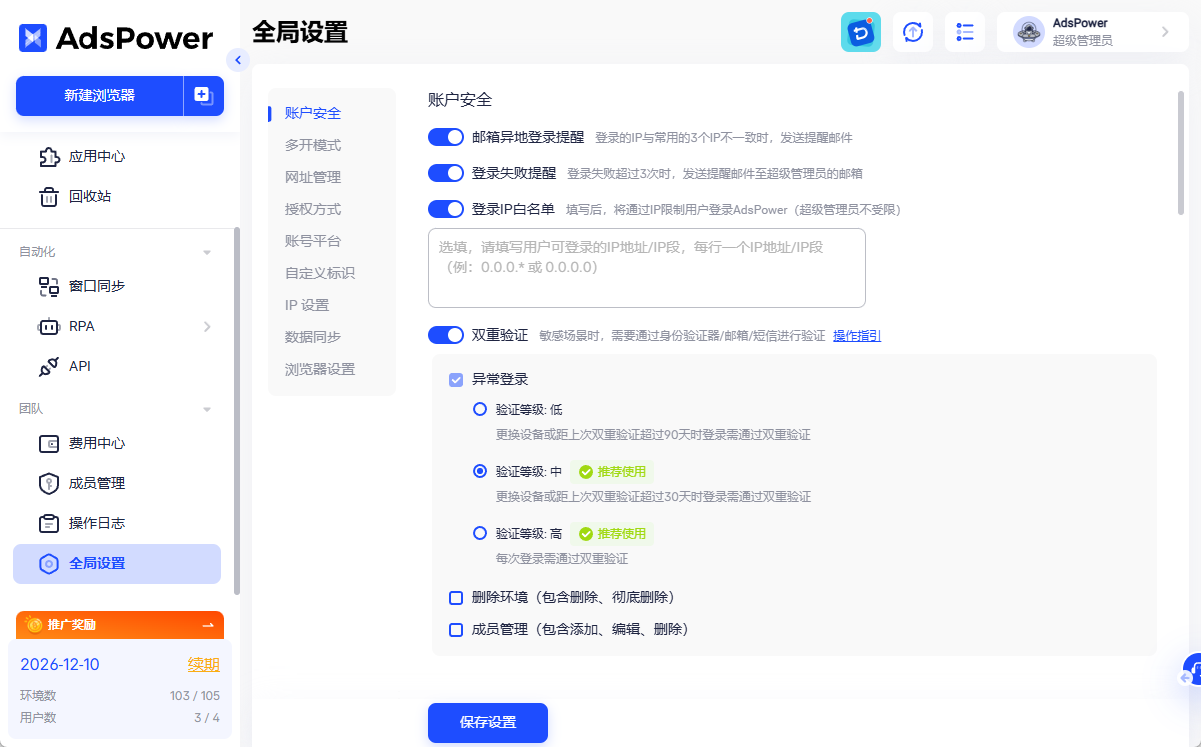This screenshot has height=747, width=1201.
Task: Click the 窗口同步 icon
Action: [49, 287]
